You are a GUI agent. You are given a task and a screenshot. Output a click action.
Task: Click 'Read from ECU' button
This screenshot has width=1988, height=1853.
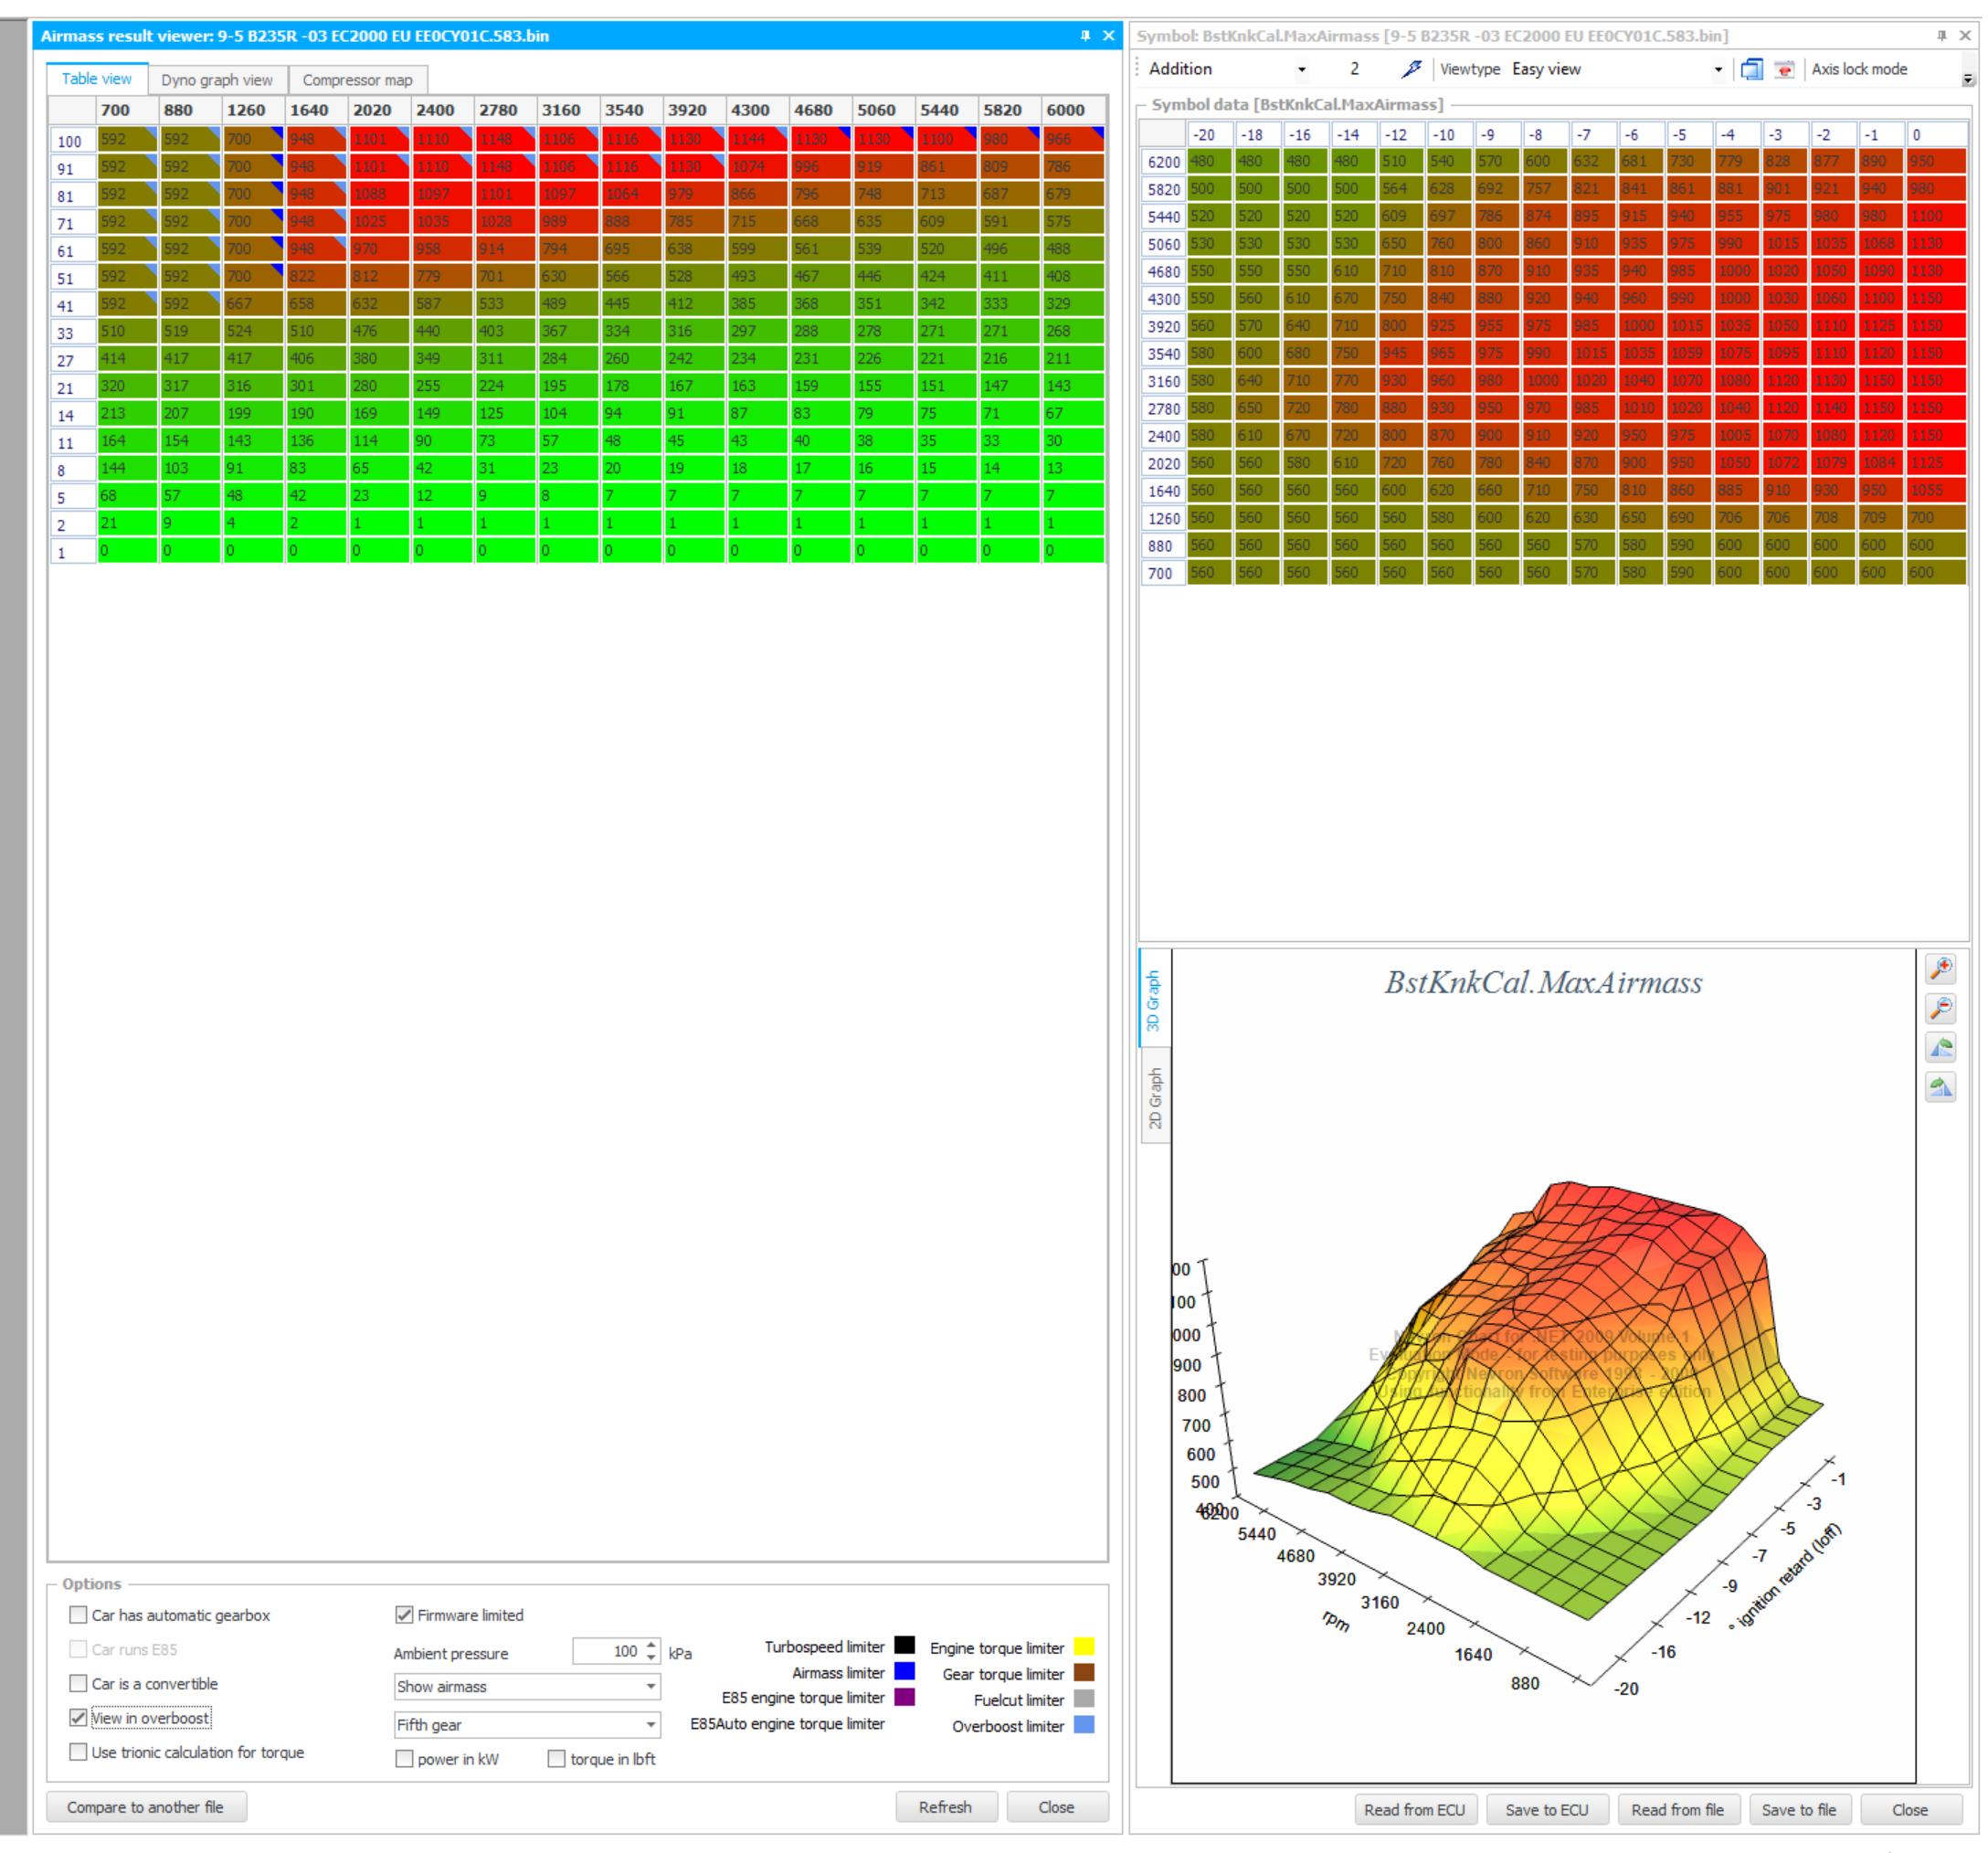click(x=1414, y=1810)
